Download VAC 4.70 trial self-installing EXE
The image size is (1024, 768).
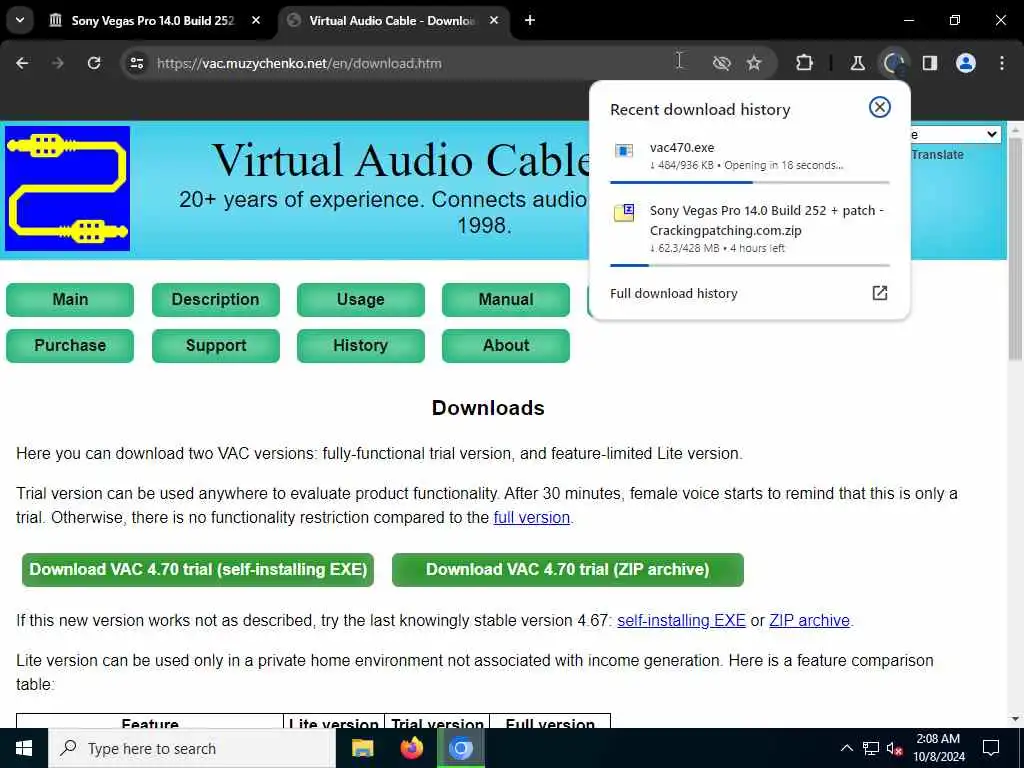tap(198, 569)
